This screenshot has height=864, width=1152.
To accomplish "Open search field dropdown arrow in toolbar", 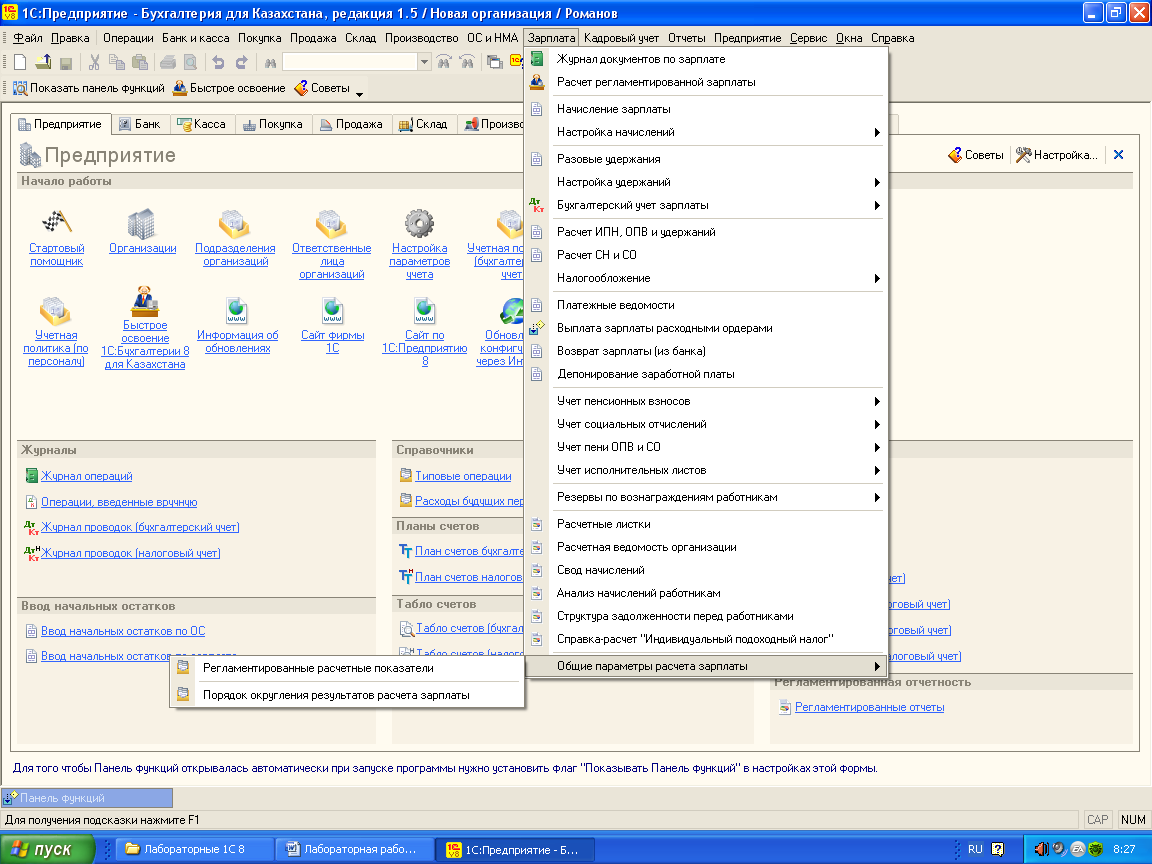I will point(424,63).
